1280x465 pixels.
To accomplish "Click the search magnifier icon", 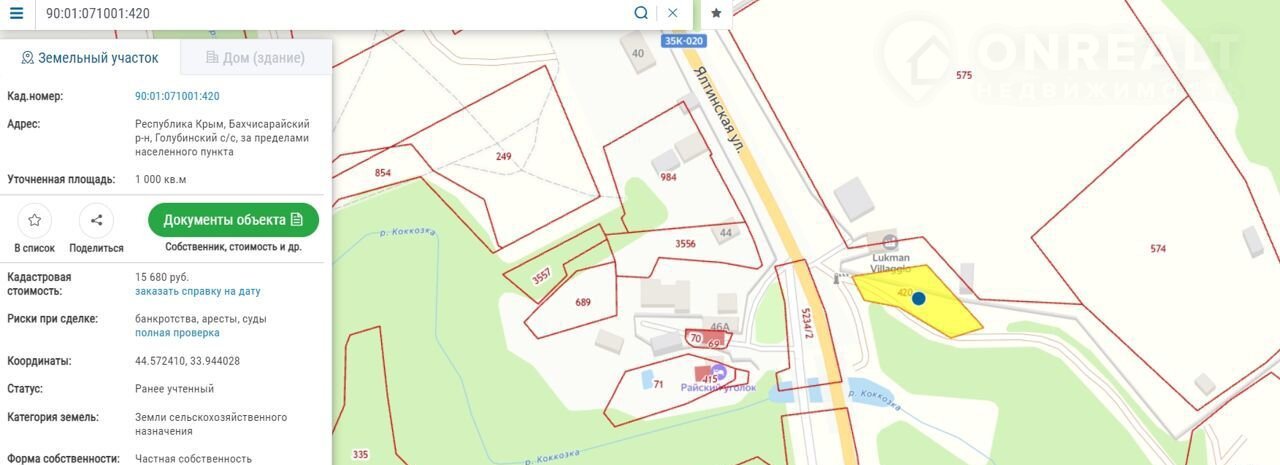I will click(641, 13).
